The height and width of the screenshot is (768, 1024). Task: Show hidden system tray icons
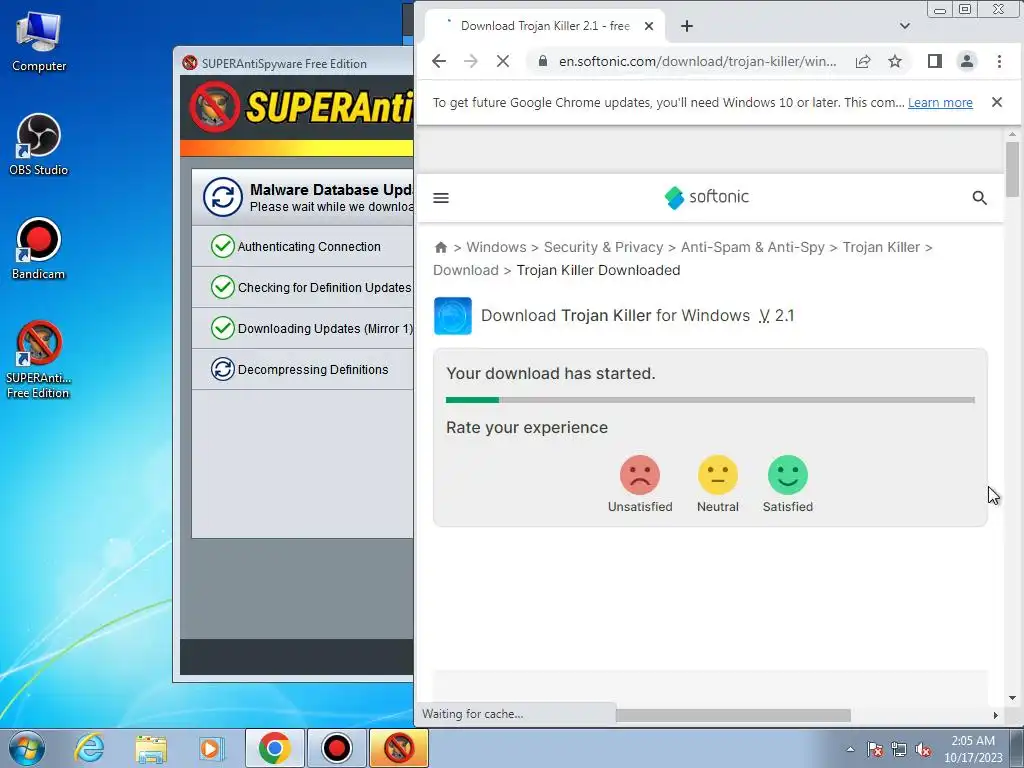point(850,749)
